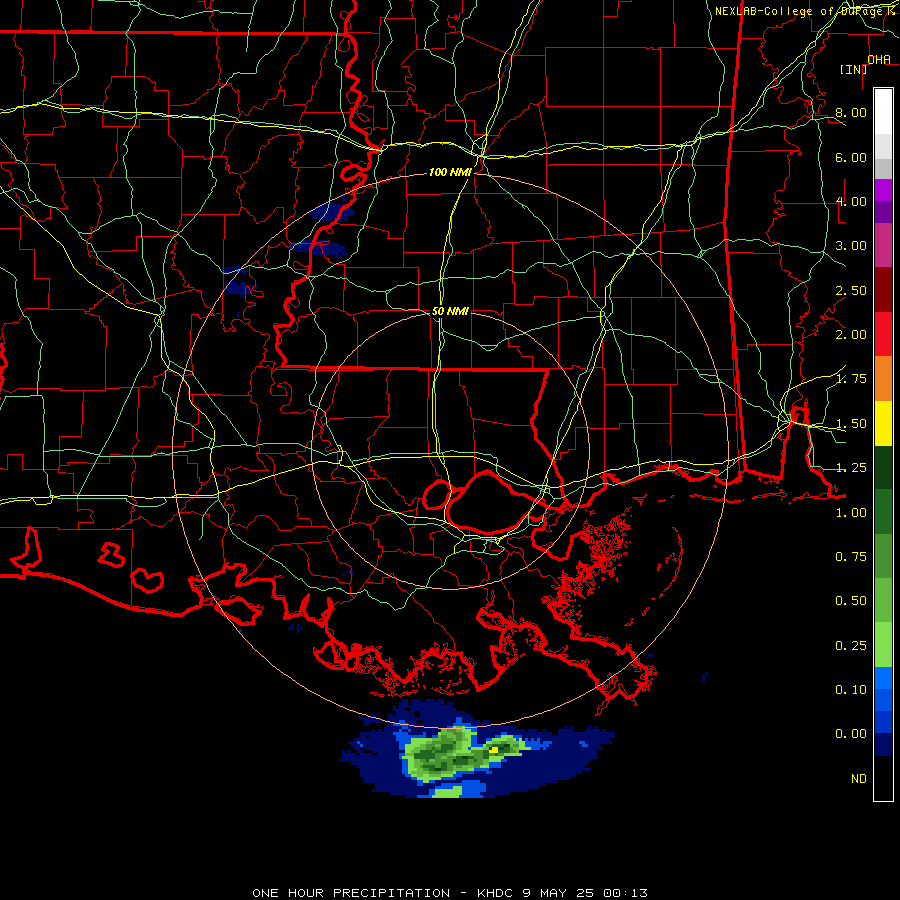The image size is (900, 900).
Task: Click the 0.00 legend value
Action: [851, 734]
